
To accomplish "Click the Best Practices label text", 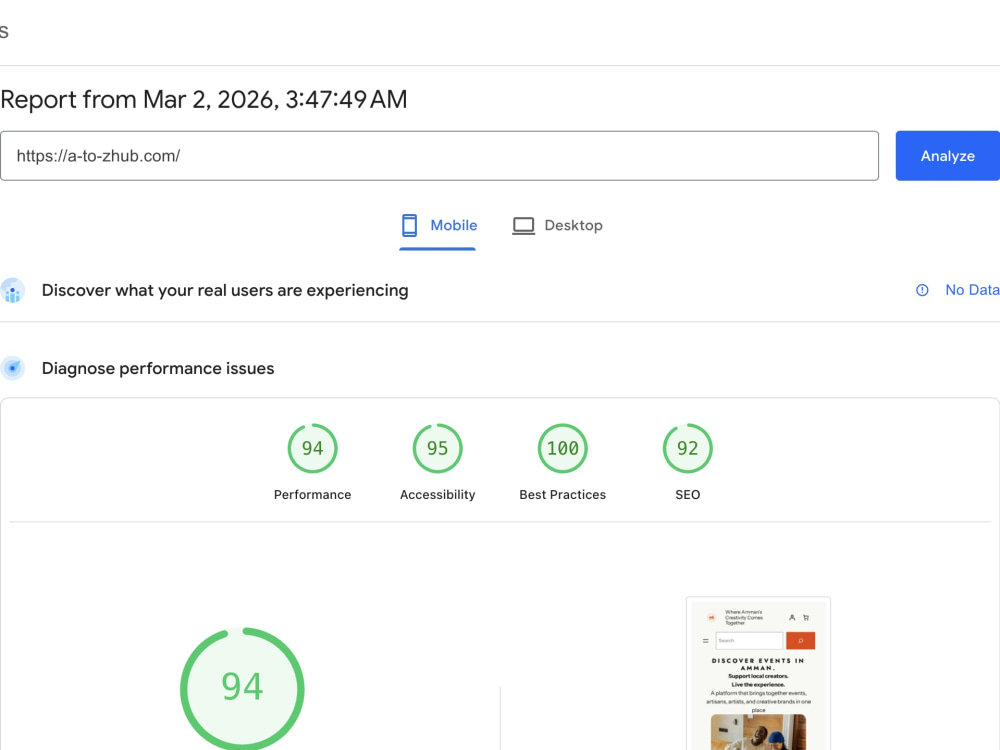I will pyautogui.click(x=562, y=495).
